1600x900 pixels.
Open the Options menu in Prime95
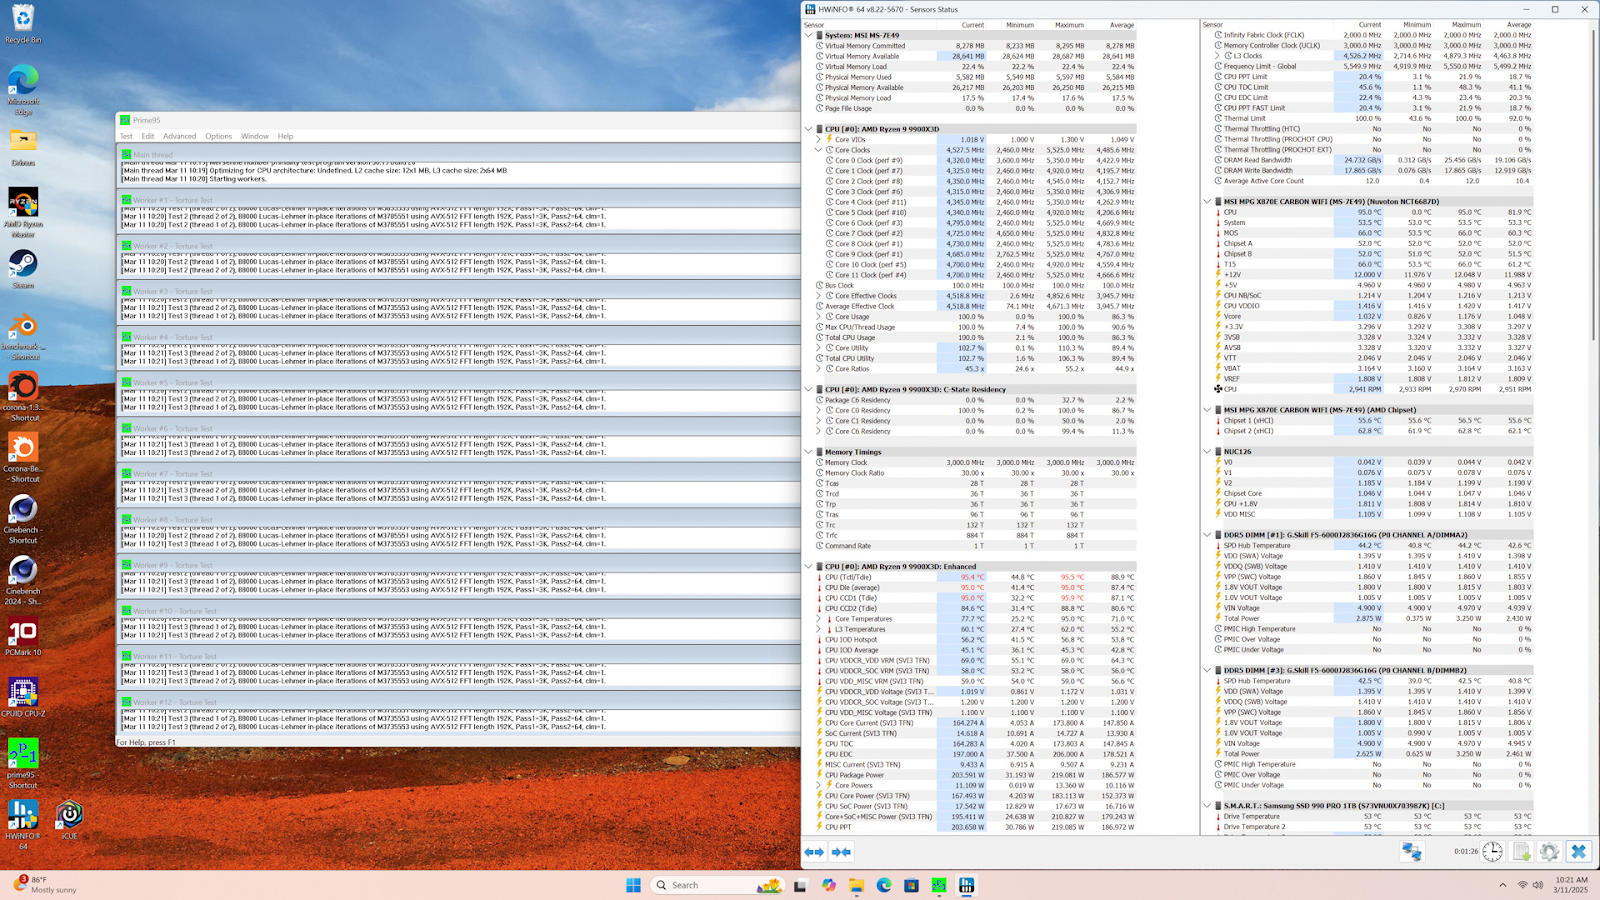tap(219, 136)
